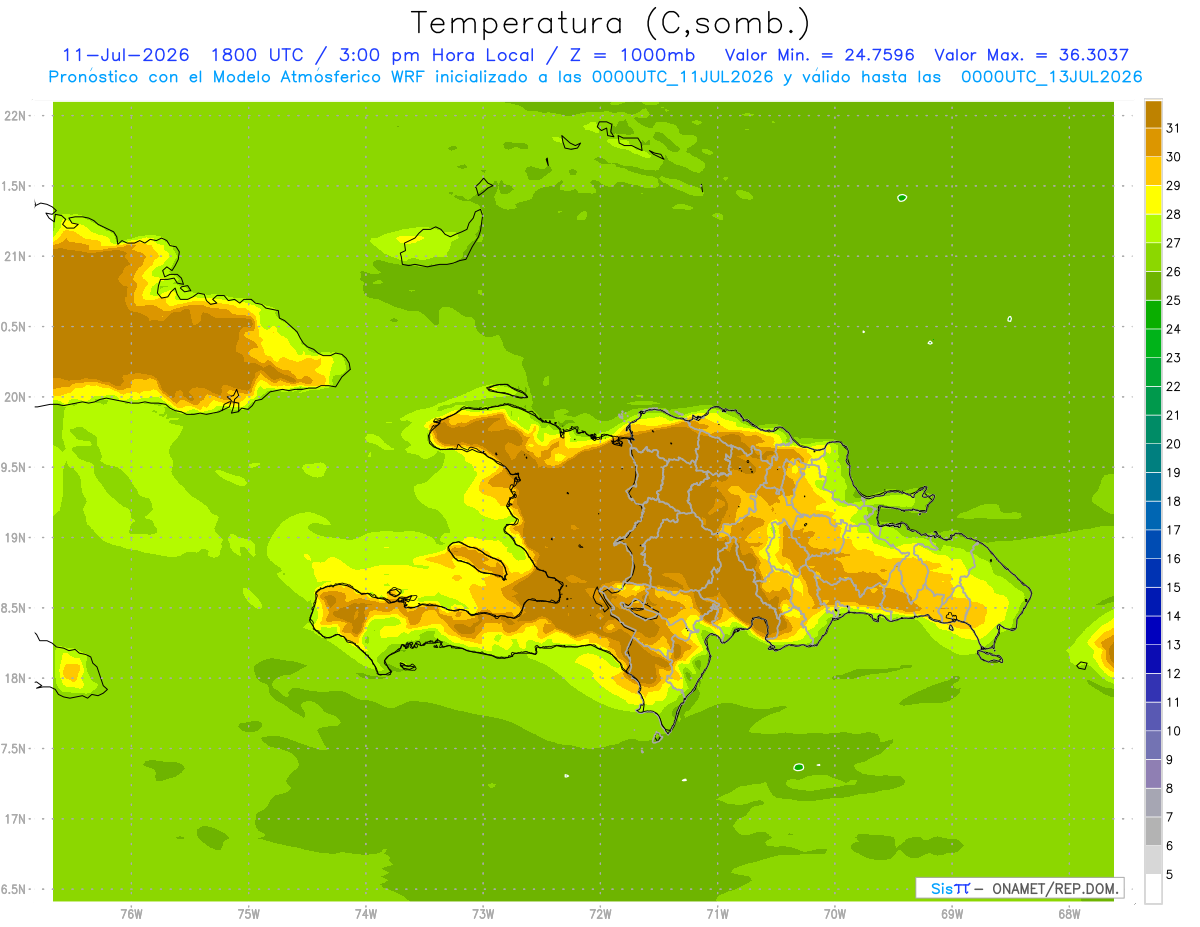This screenshot has height=927, width=1200.
Task: Click the '22N' latitude axis label
Action: tap(16, 116)
